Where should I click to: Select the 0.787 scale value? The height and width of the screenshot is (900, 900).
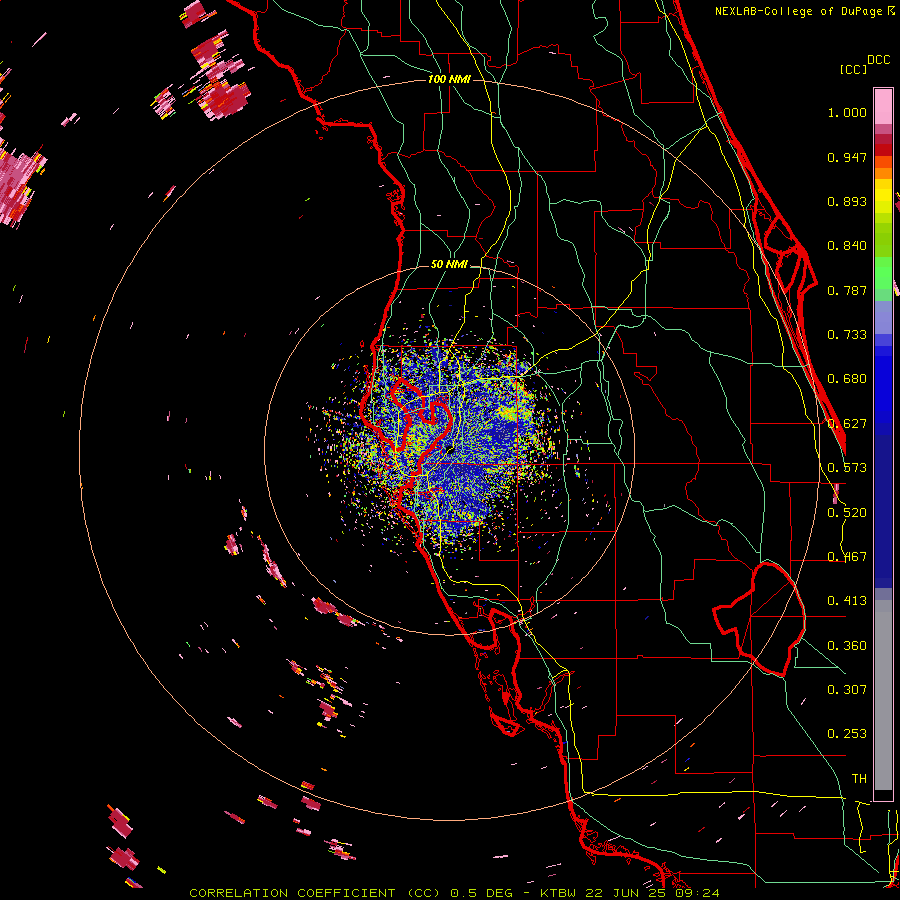click(x=847, y=290)
